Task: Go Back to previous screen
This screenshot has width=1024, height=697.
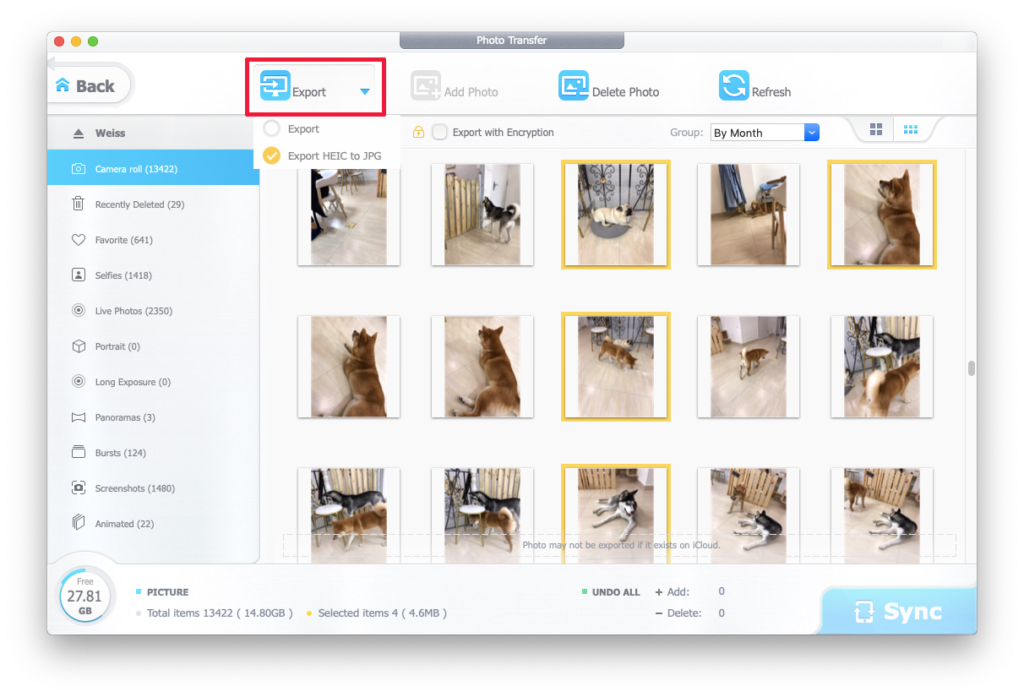Action: (x=86, y=86)
